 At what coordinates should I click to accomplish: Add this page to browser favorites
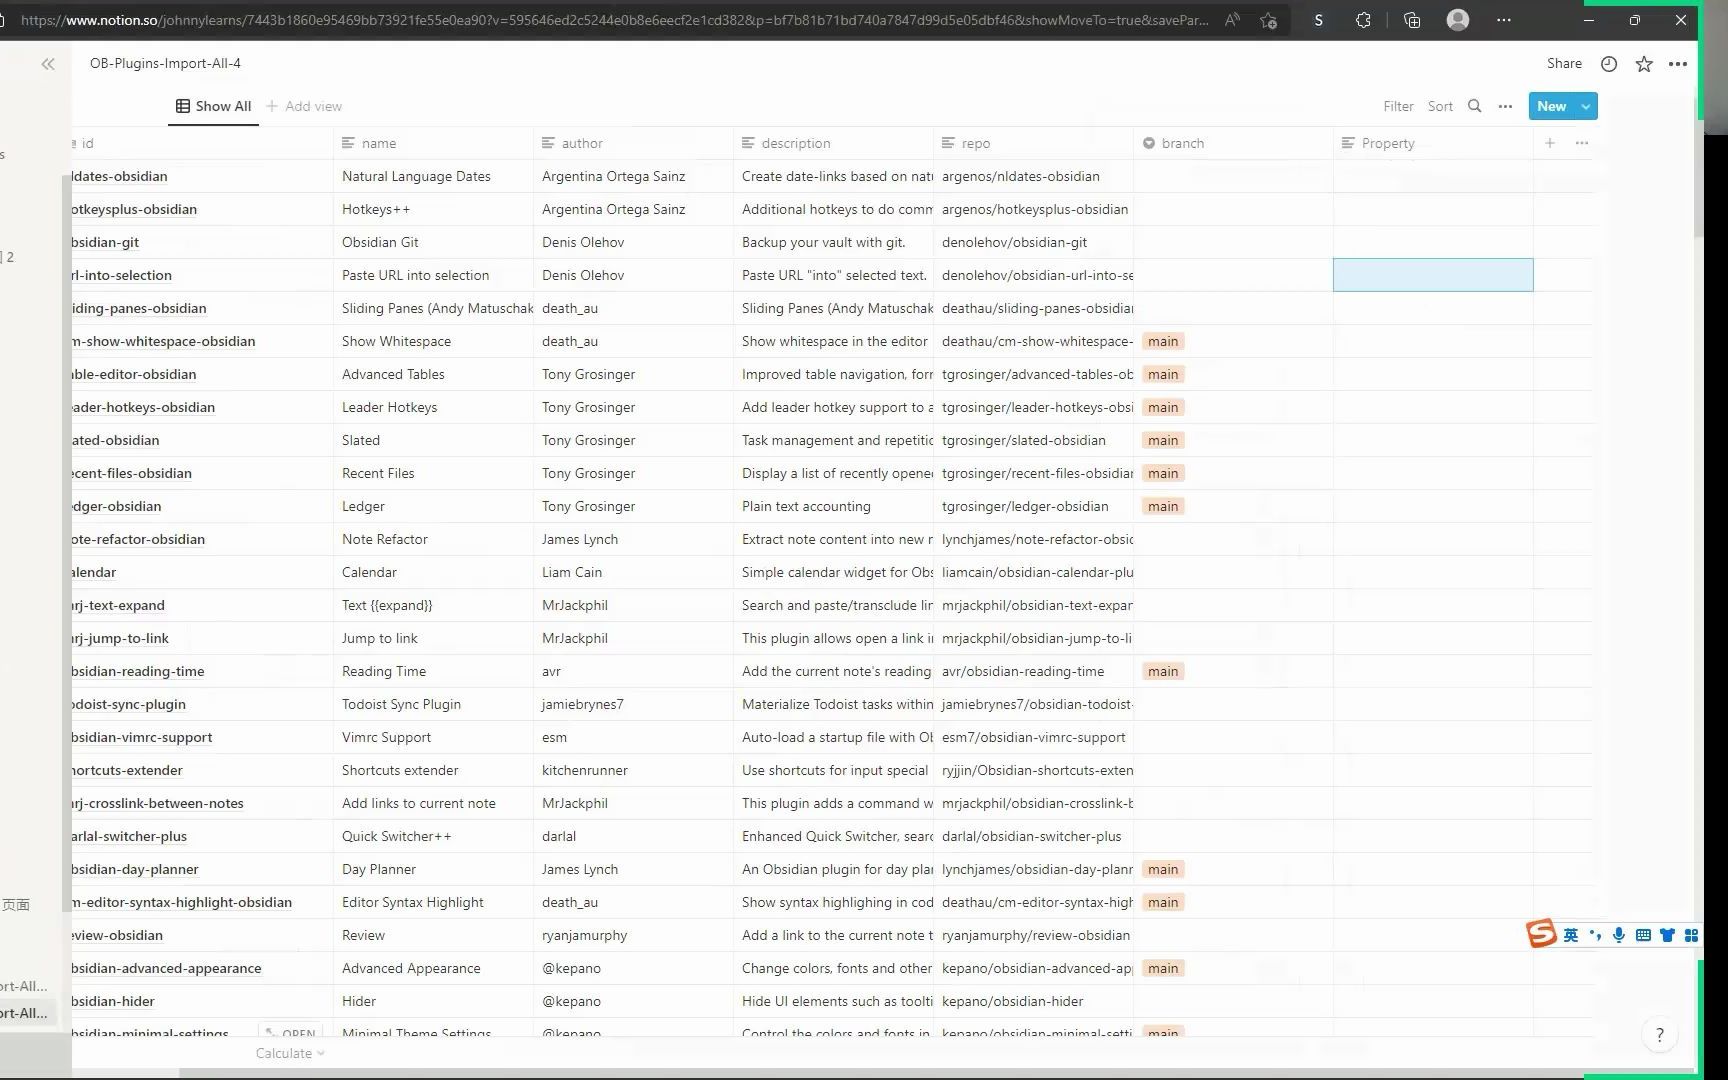tap(1269, 20)
